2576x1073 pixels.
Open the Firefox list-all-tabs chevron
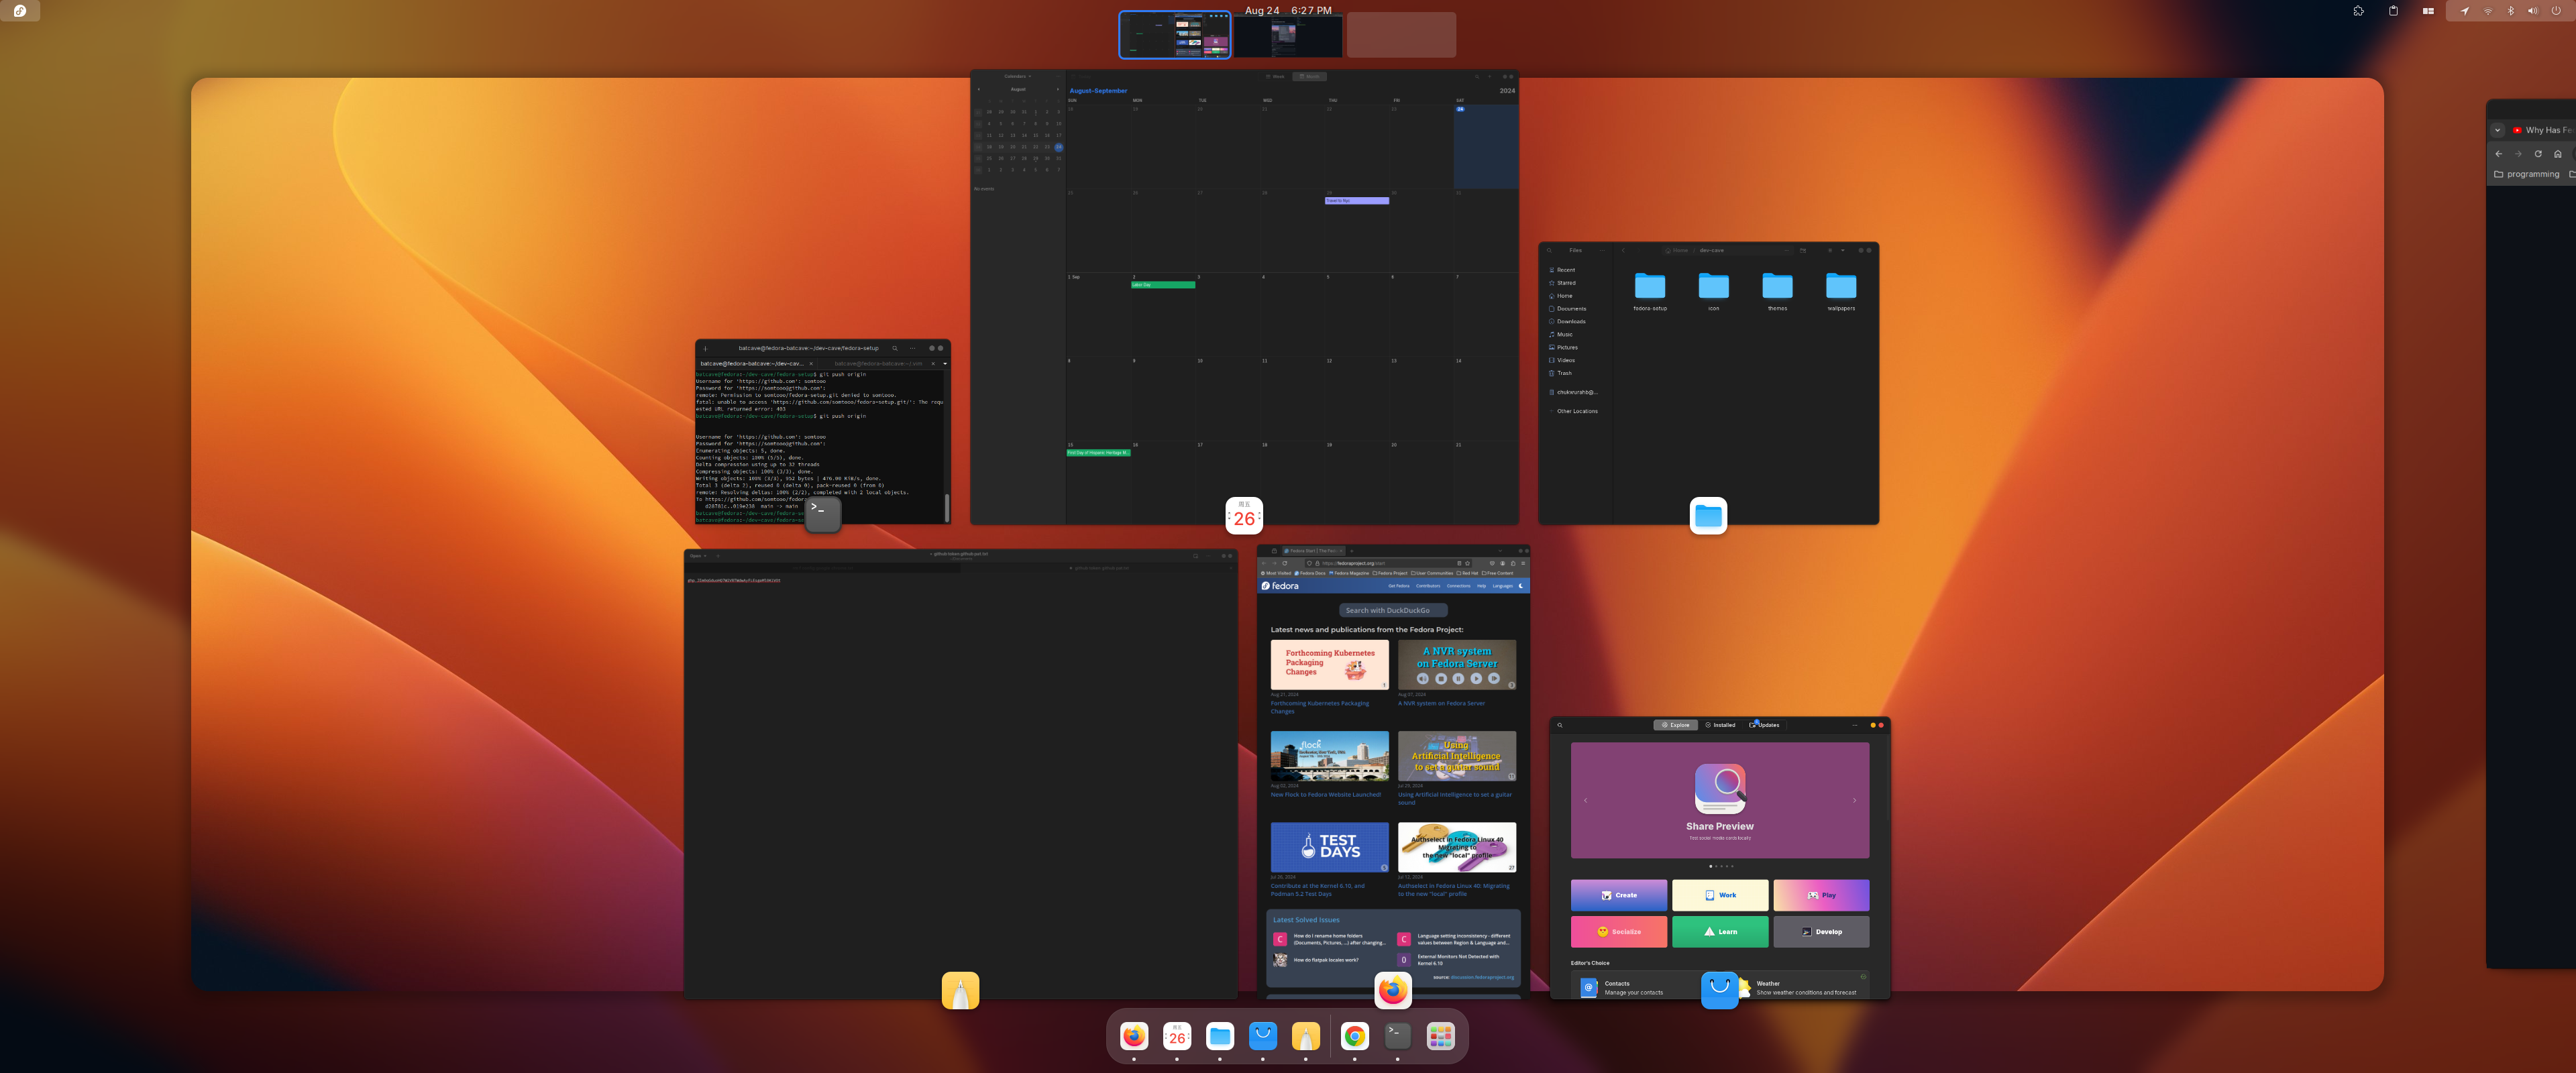pos(1500,551)
